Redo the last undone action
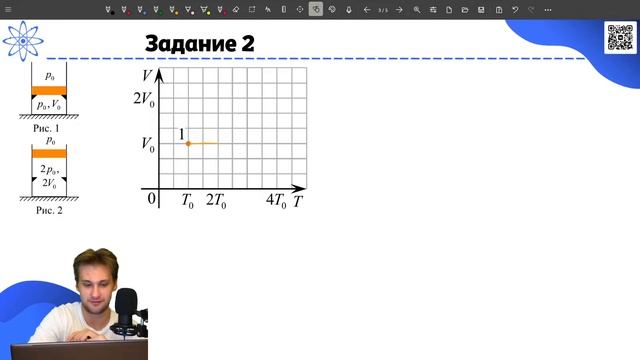 531,10
